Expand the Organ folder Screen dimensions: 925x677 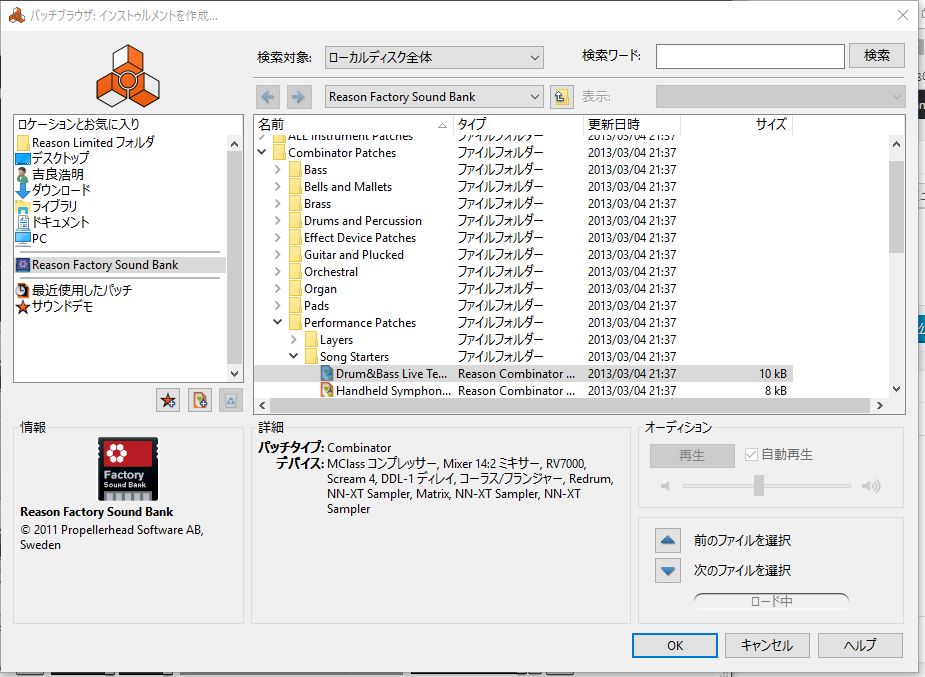277,288
